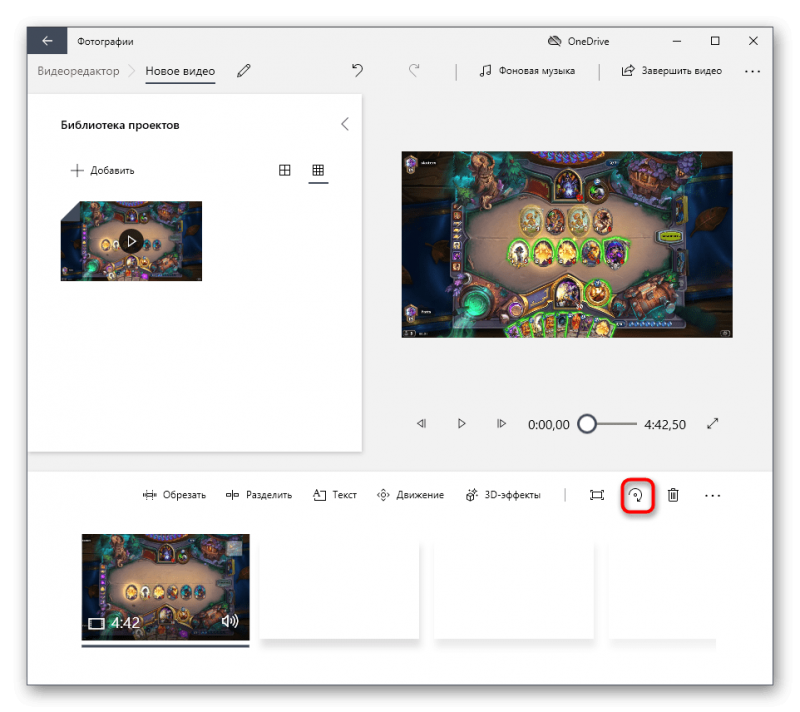
Task: Open Фоновая музыка settings
Action: 527,71
